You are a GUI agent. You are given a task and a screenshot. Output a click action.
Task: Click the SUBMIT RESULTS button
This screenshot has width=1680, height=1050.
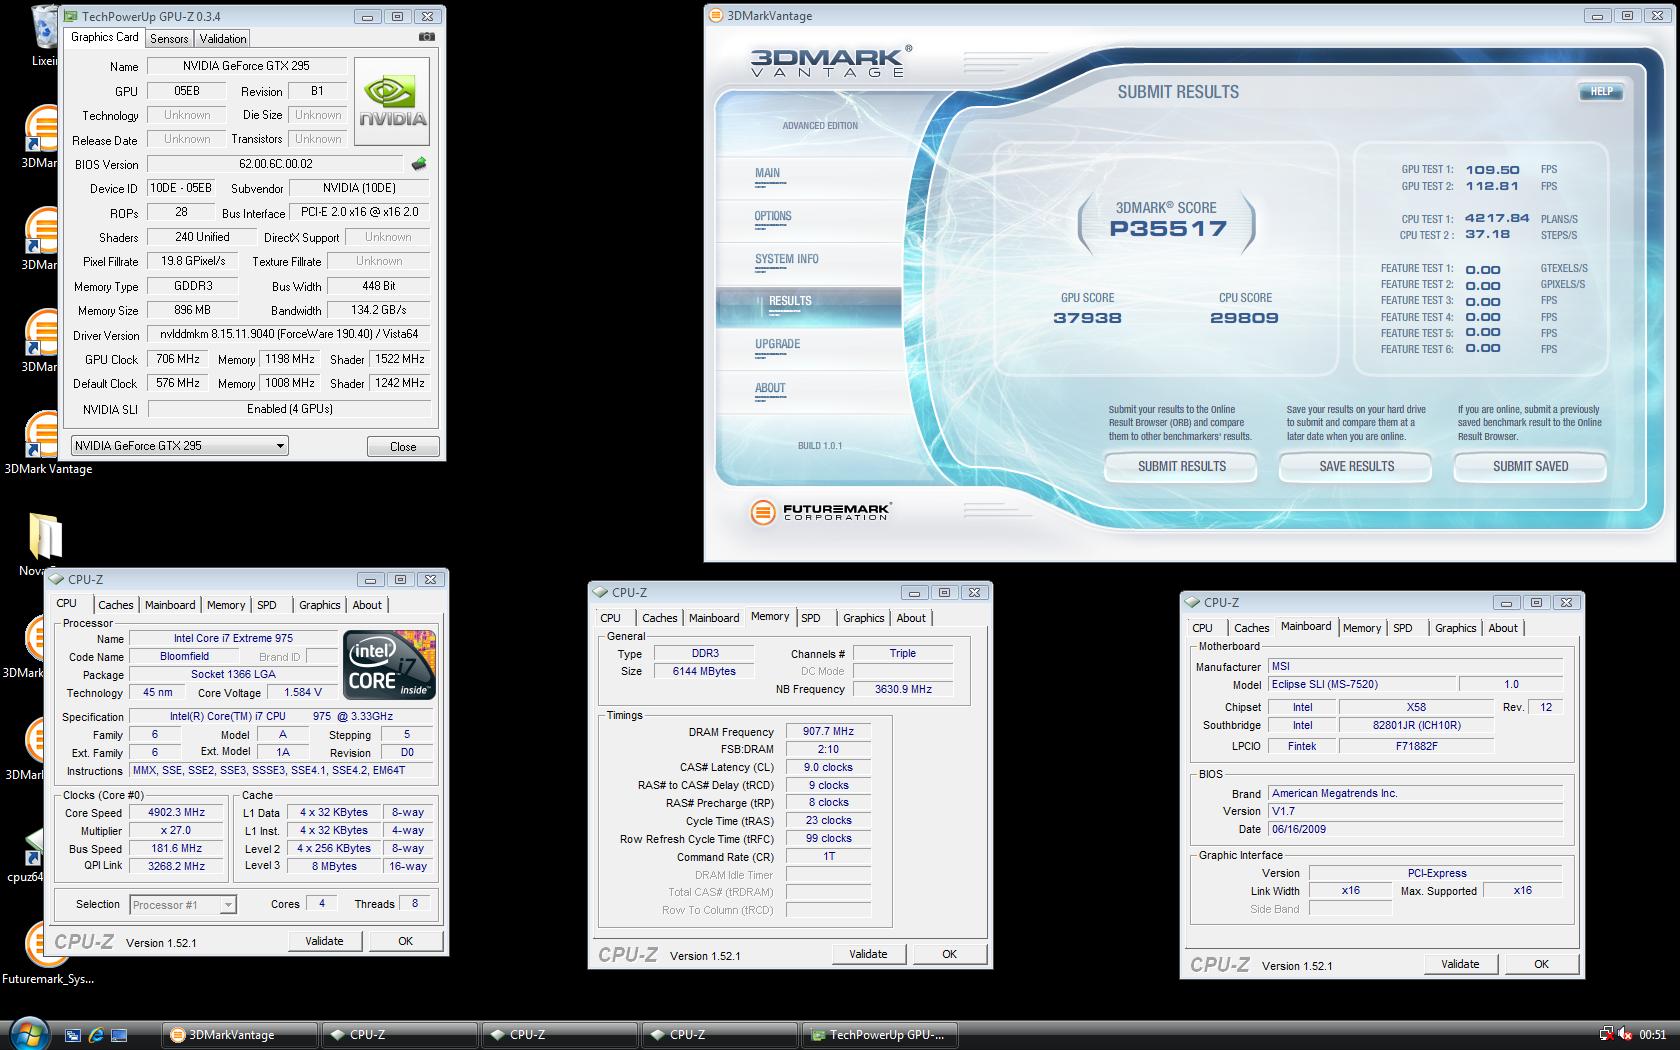click(x=1181, y=467)
